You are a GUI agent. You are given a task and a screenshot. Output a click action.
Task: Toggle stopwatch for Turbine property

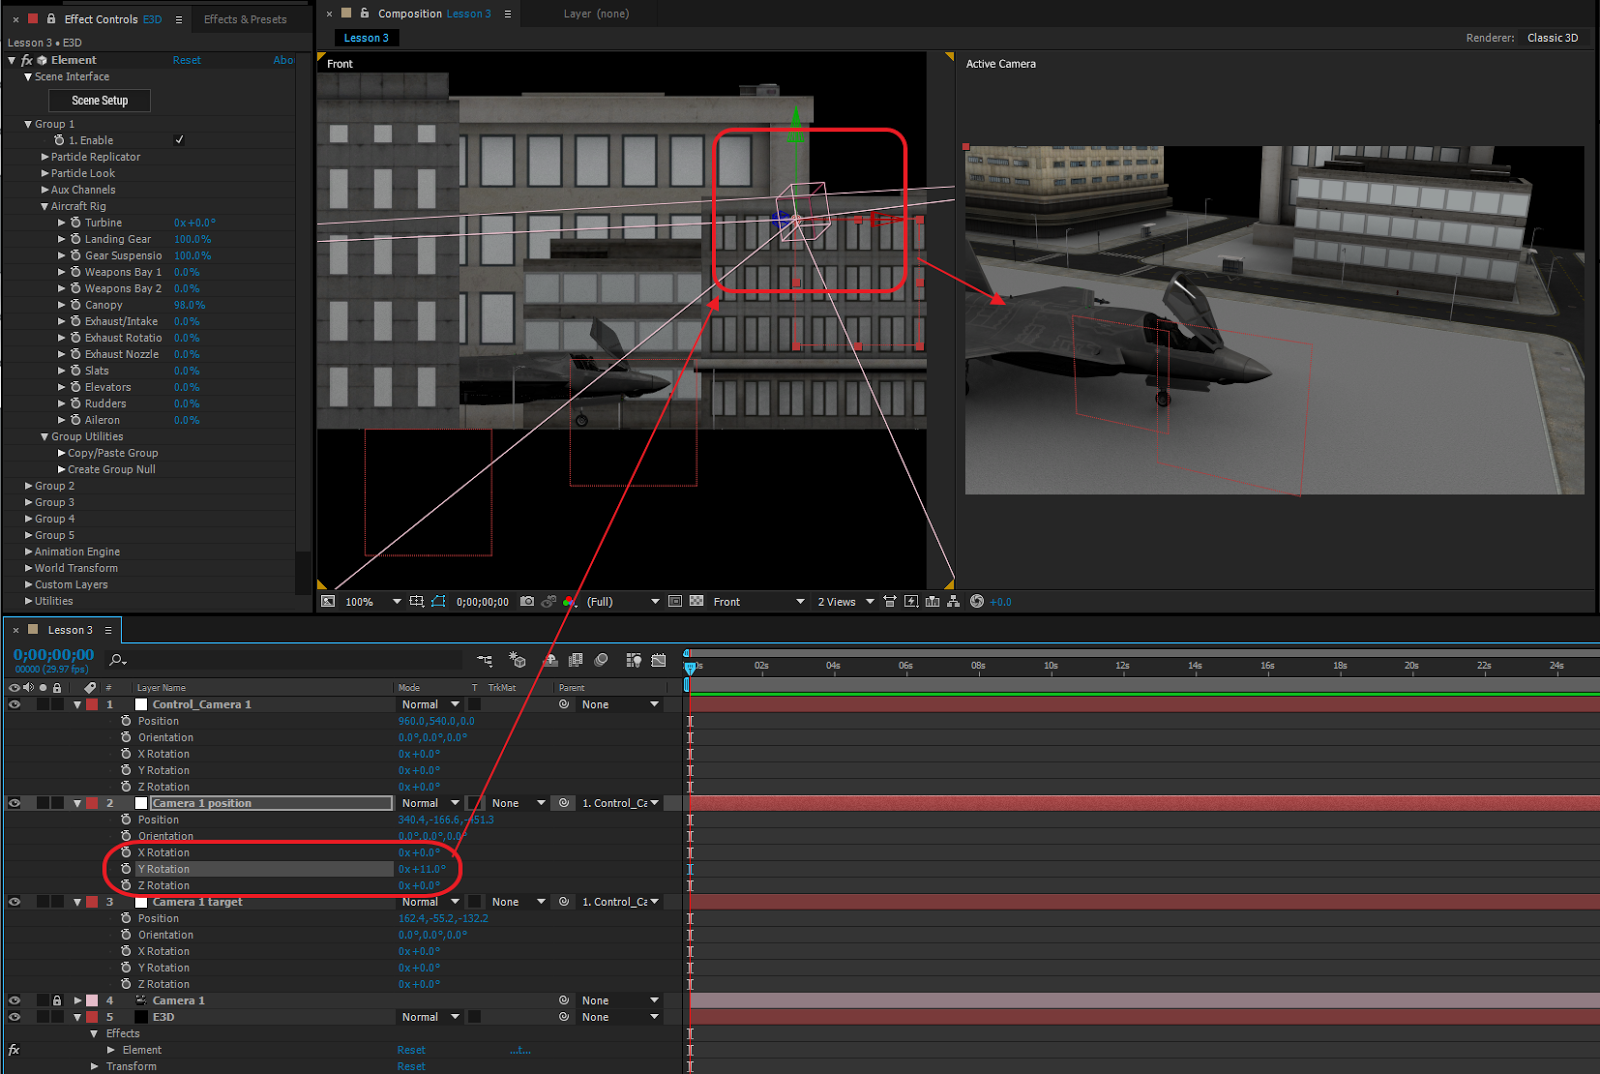[75, 223]
